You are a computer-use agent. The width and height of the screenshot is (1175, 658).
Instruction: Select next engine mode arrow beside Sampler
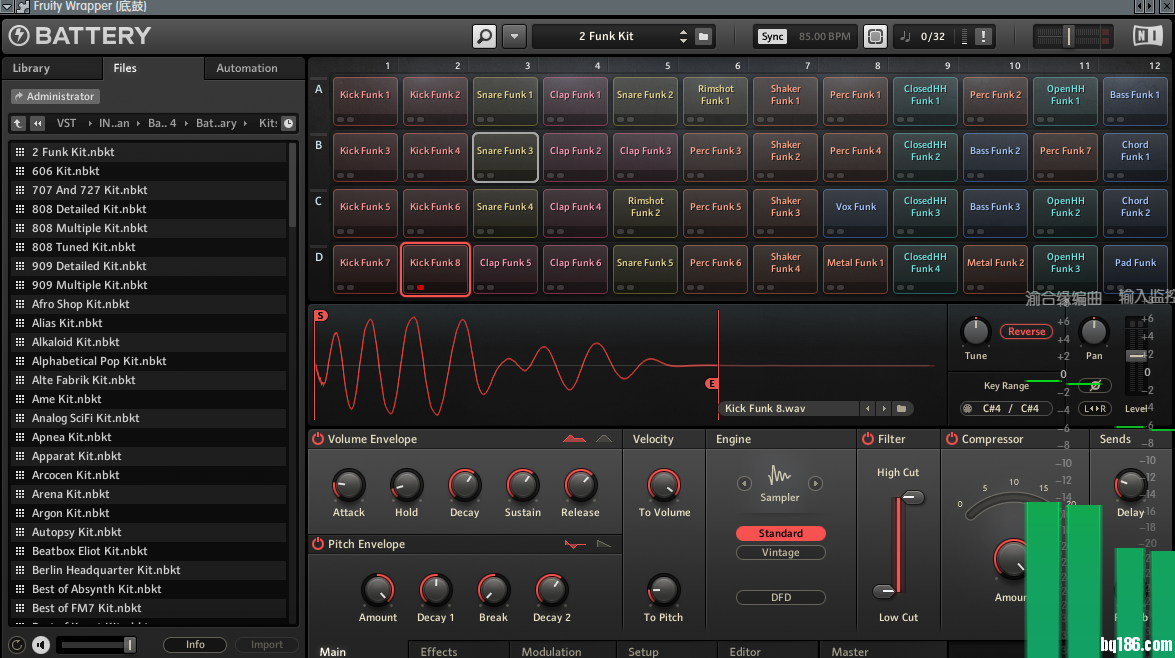coord(815,484)
